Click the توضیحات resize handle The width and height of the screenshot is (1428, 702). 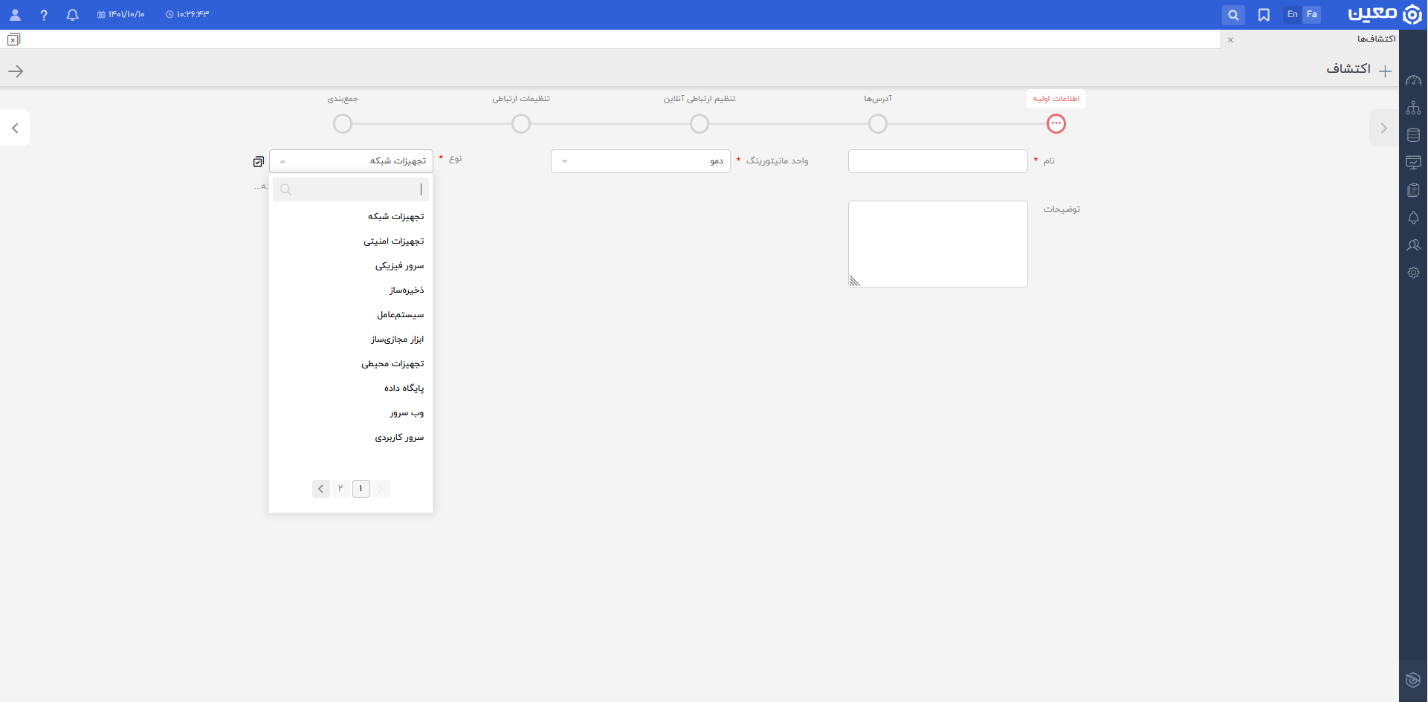(x=855, y=281)
